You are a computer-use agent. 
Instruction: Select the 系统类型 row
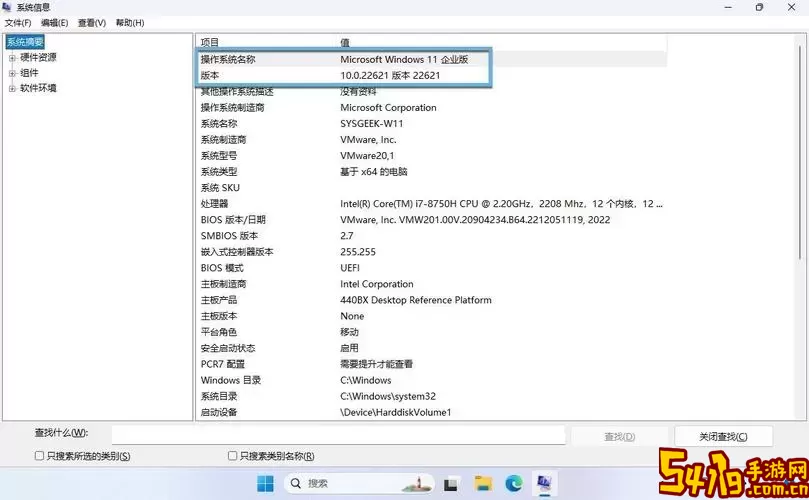[x=431, y=171]
